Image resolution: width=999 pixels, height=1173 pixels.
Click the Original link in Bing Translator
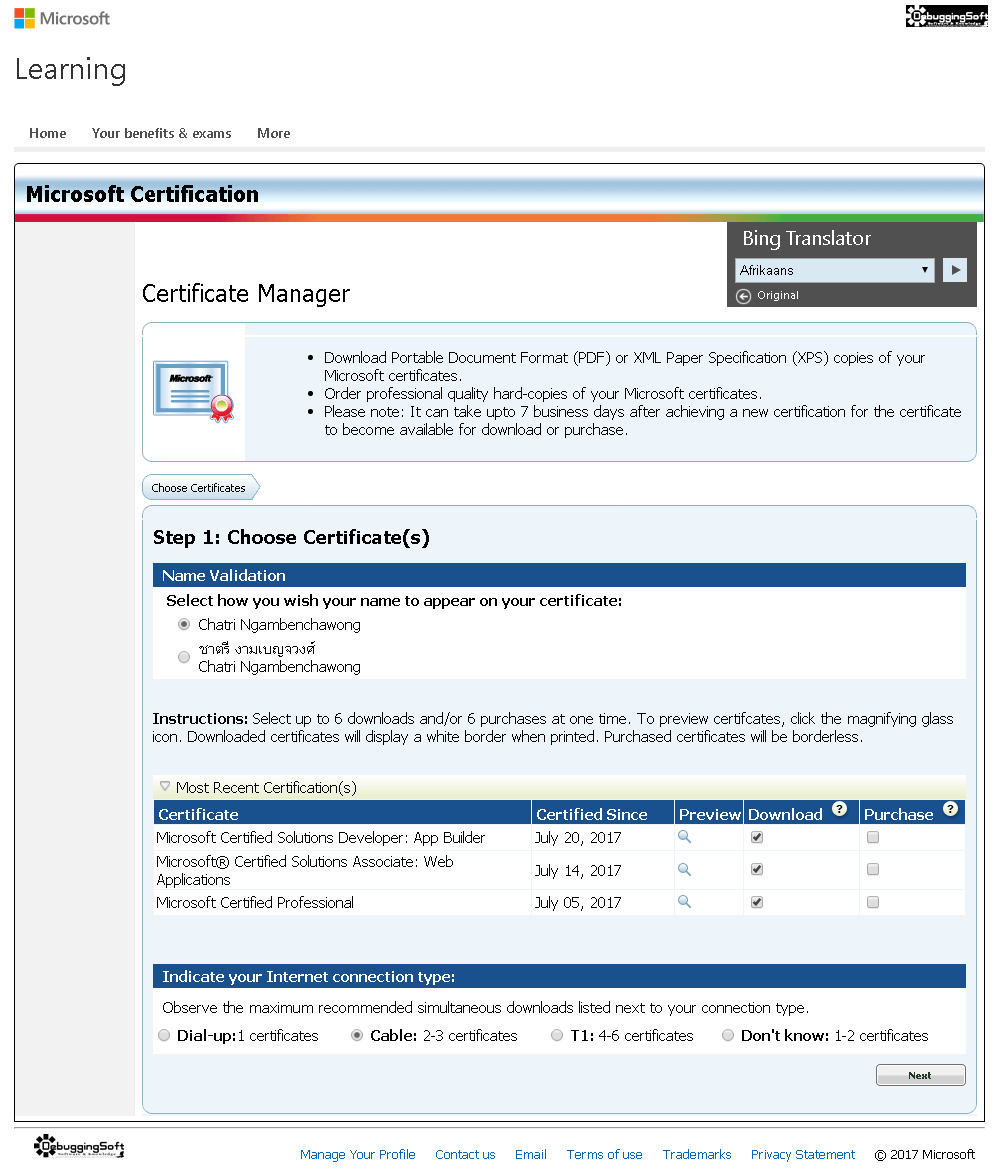[778, 295]
